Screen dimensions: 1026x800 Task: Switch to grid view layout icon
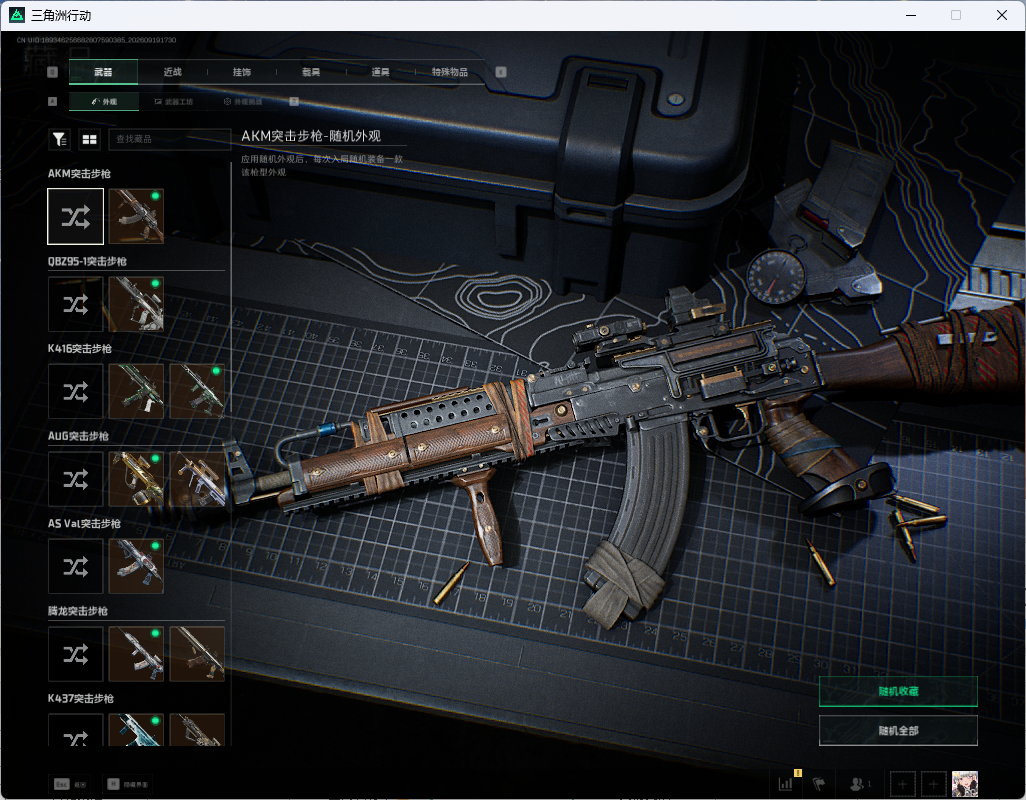click(89, 139)
